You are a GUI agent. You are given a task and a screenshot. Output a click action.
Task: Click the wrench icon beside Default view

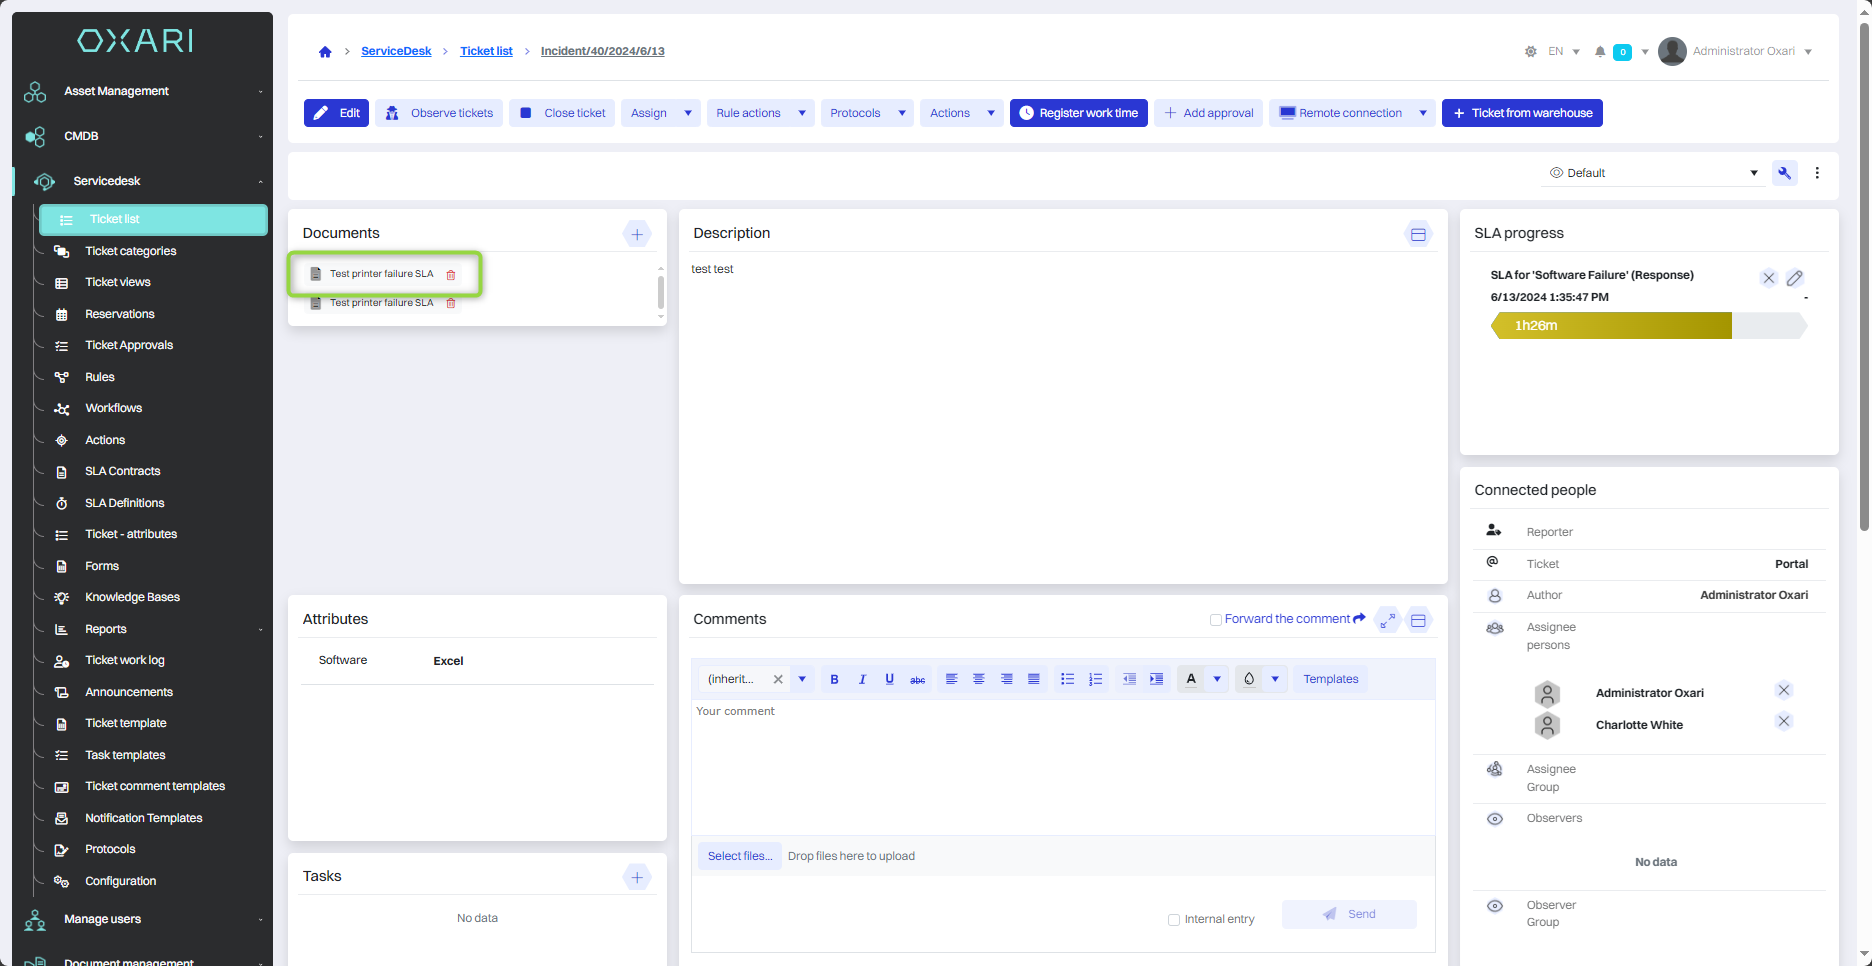[1785, 173]
